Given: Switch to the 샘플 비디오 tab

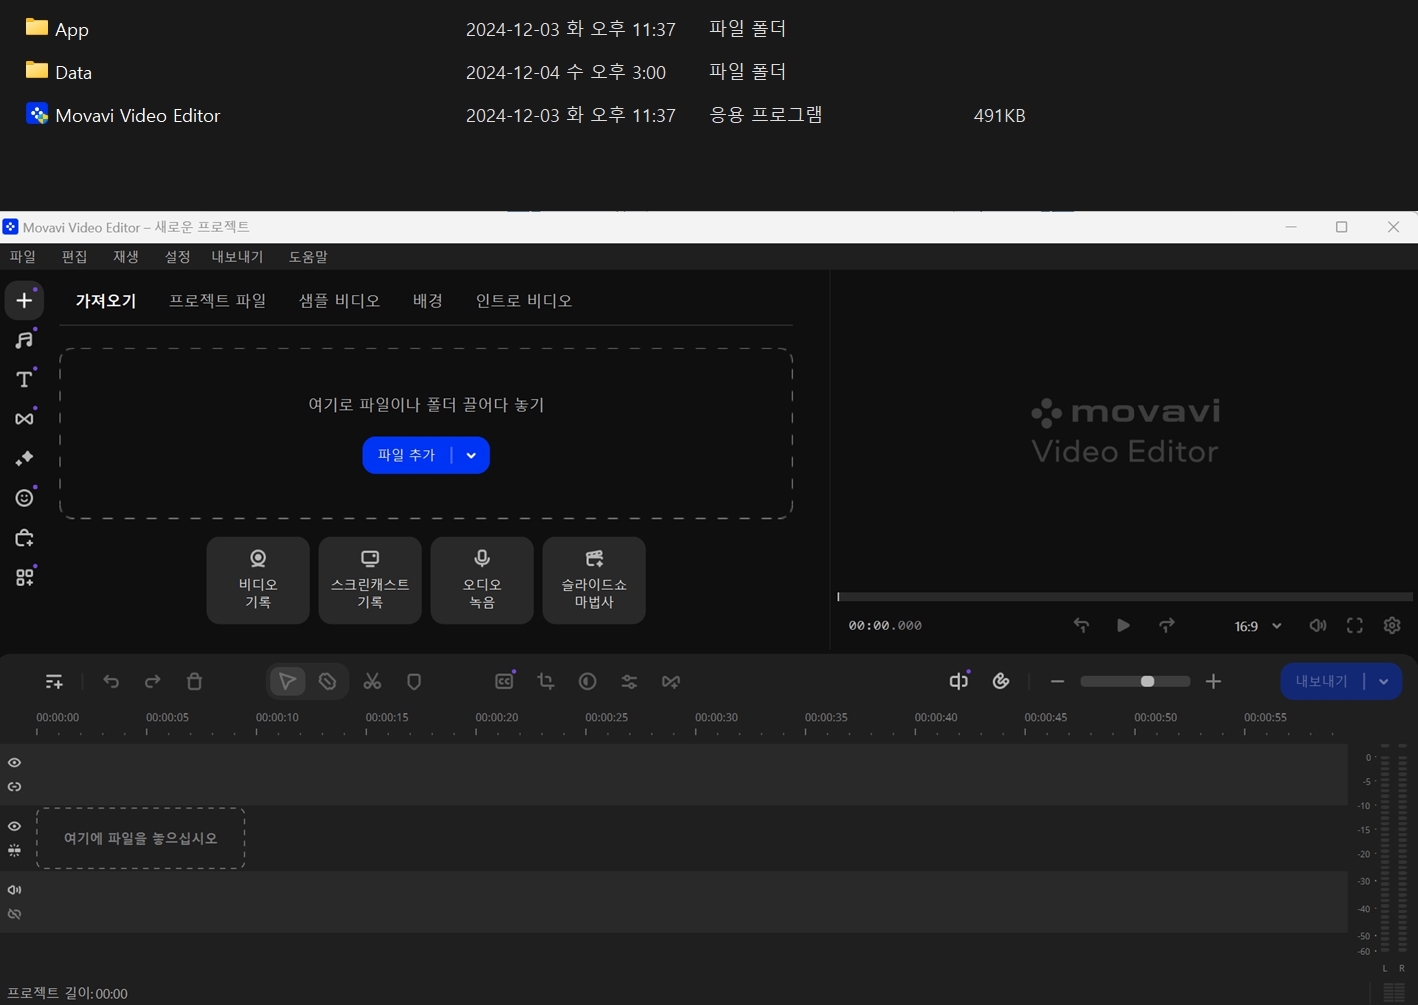Looking at the screenshot, I should (x=339, y=301).
